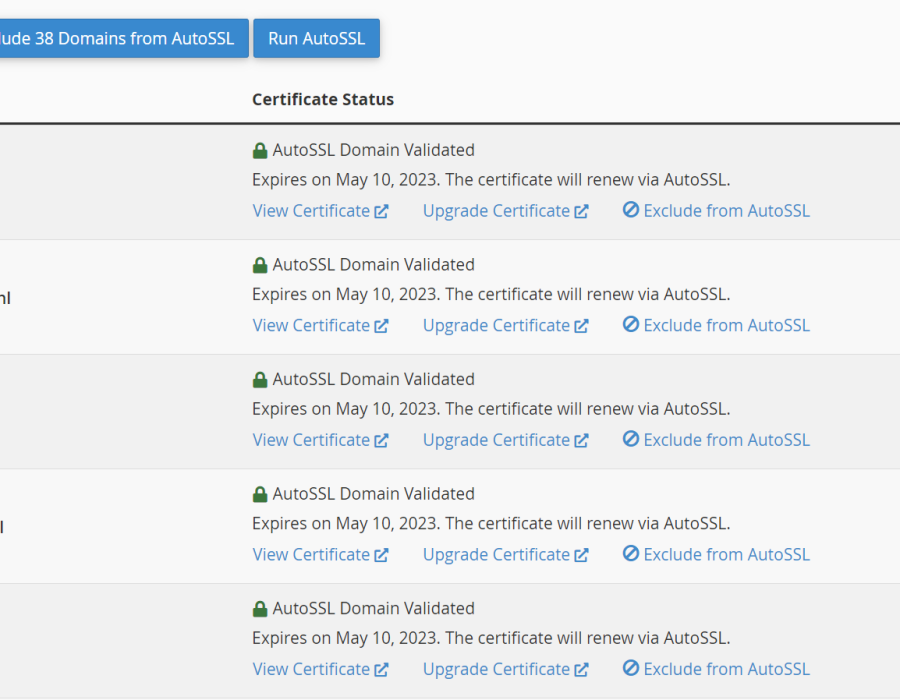Click ban icon beside first row's Exclude from AutoSSL
Image resolution: width=900 pixels, height=700 pixels.
tap(631, 209)
